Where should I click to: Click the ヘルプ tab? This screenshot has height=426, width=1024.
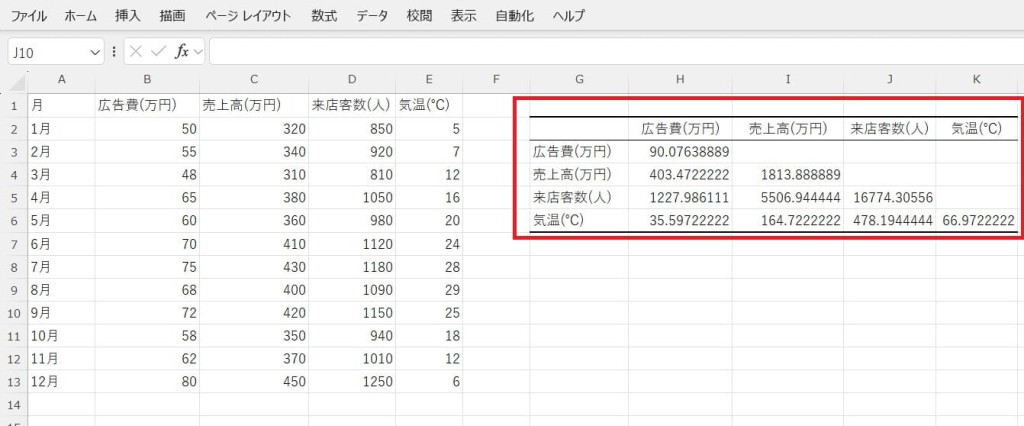tap(569, 16)
